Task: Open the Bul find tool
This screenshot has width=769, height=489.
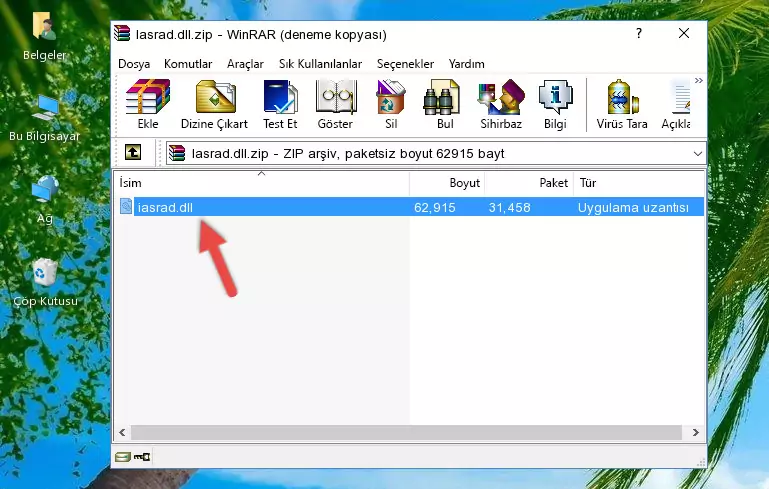Action: click(441, 97)
